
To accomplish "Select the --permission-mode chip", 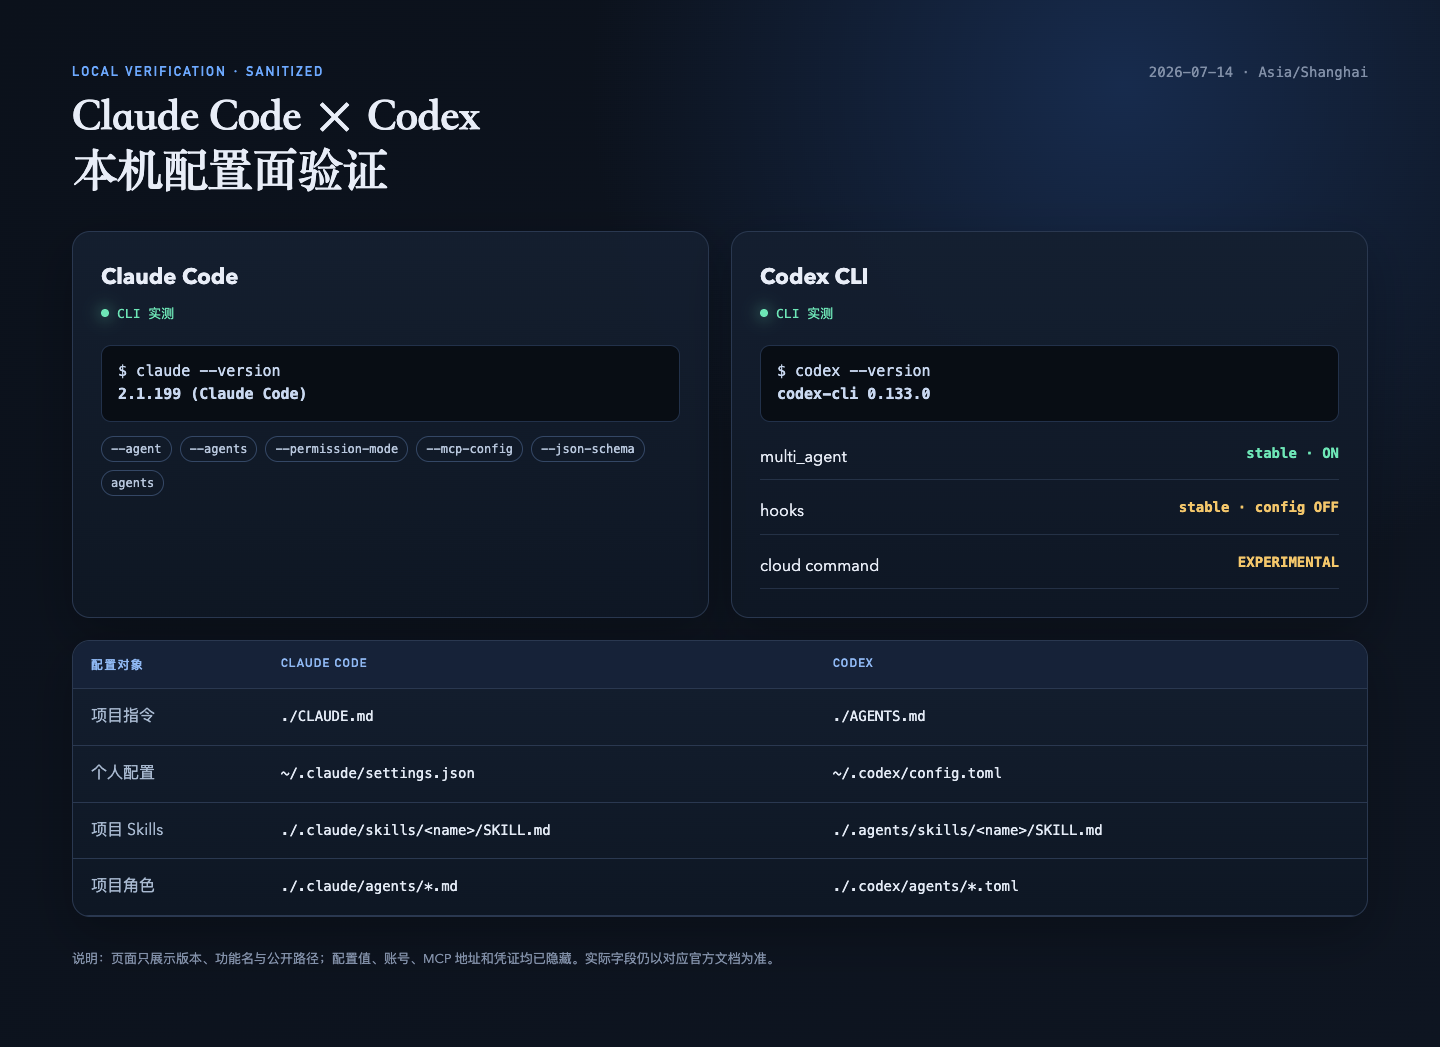I will [x=336, y=449].
